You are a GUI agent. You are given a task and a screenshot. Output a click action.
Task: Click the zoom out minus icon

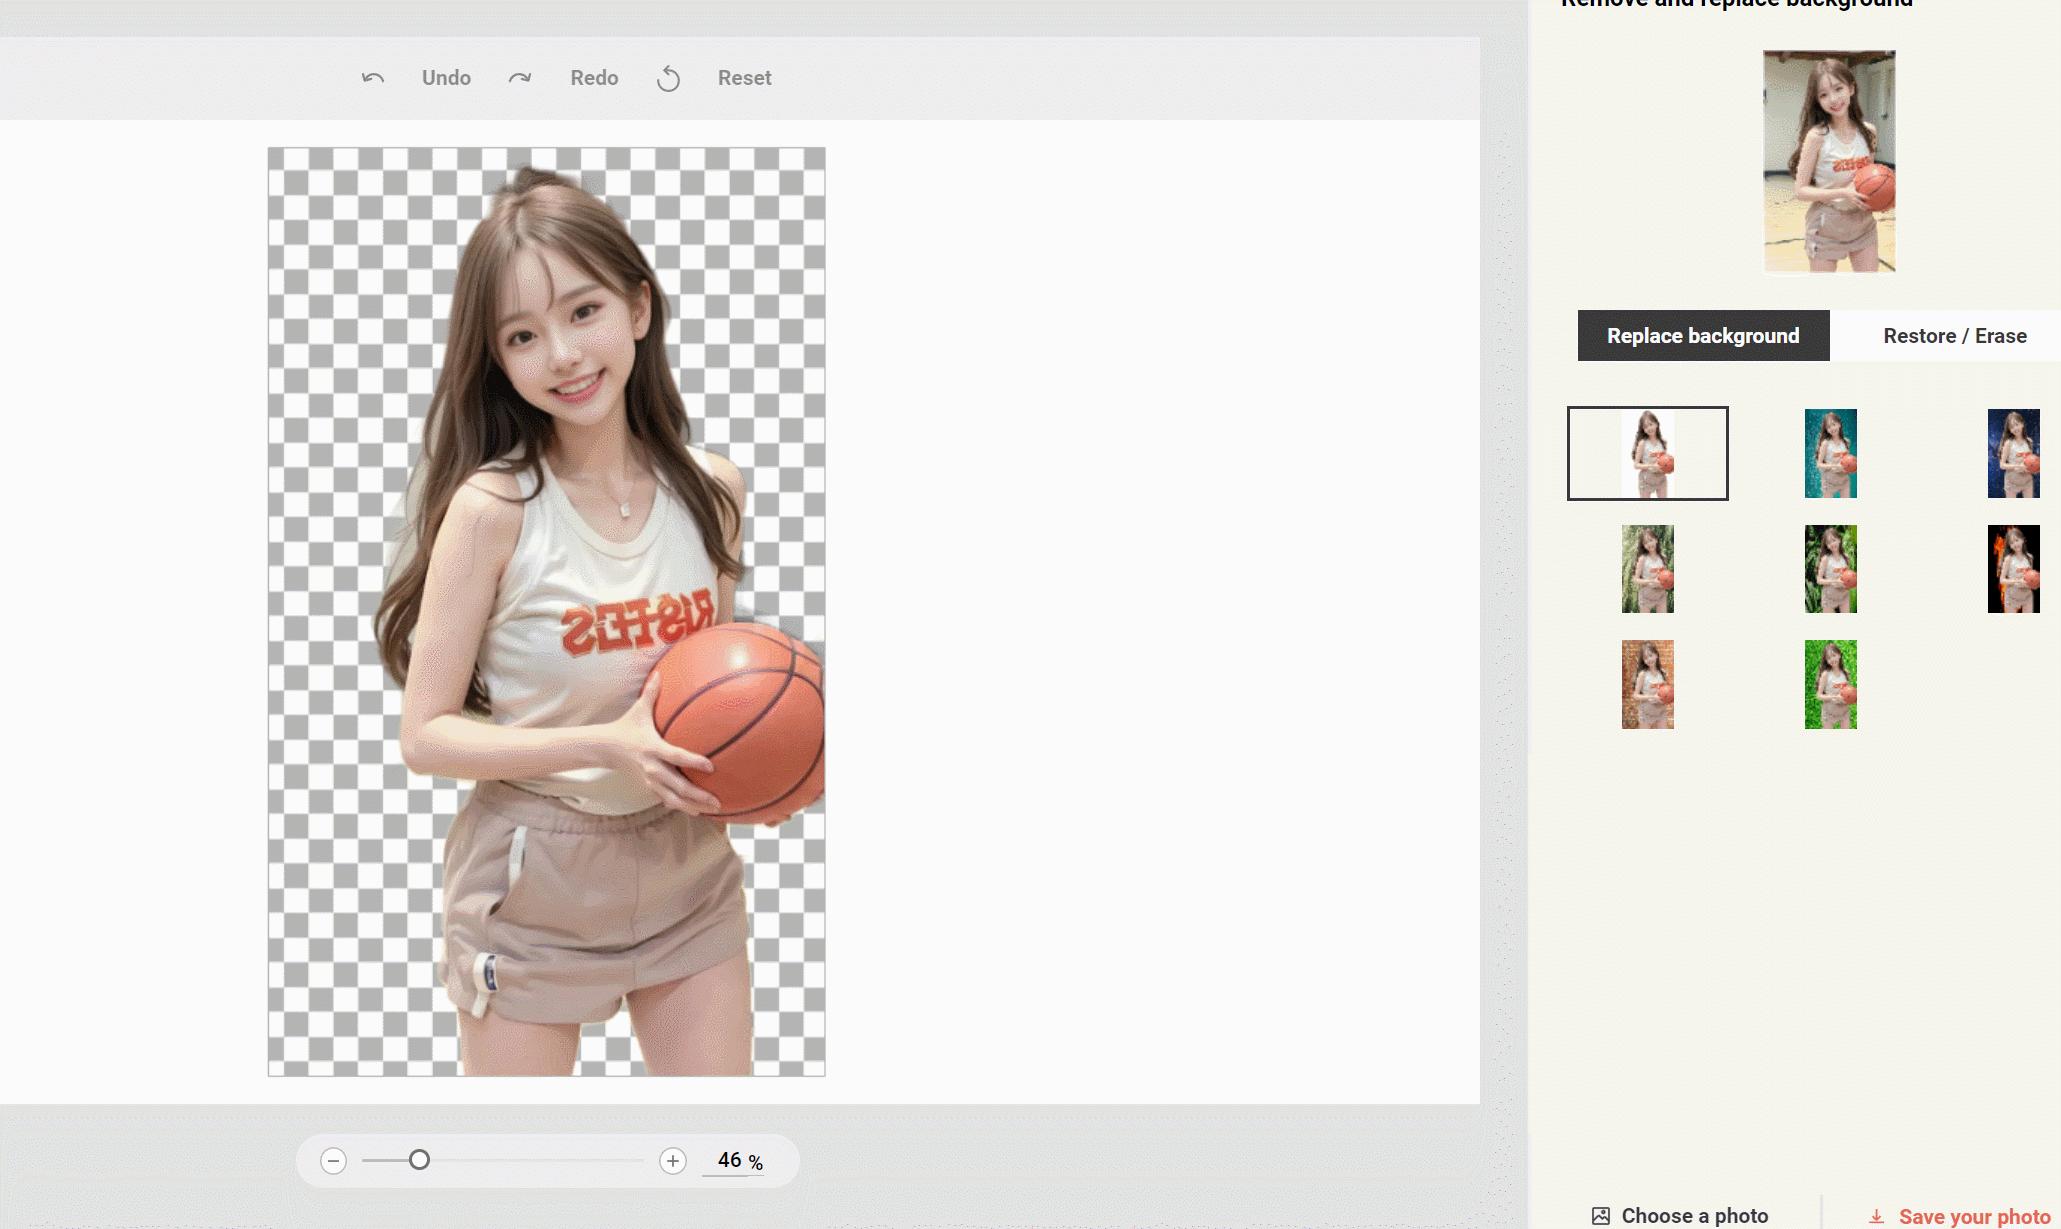(x=334, y=1161)
